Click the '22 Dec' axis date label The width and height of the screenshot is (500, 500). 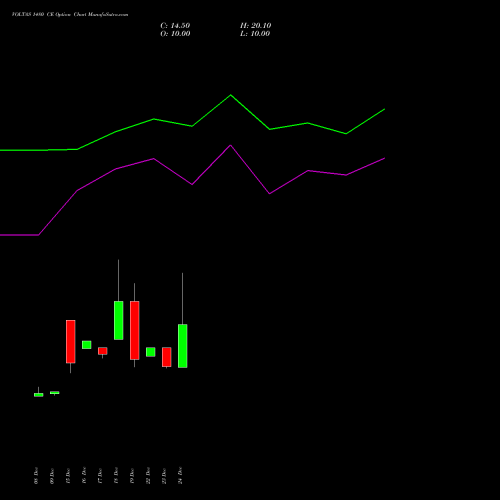pyautogui.click(x=148, y=475)
